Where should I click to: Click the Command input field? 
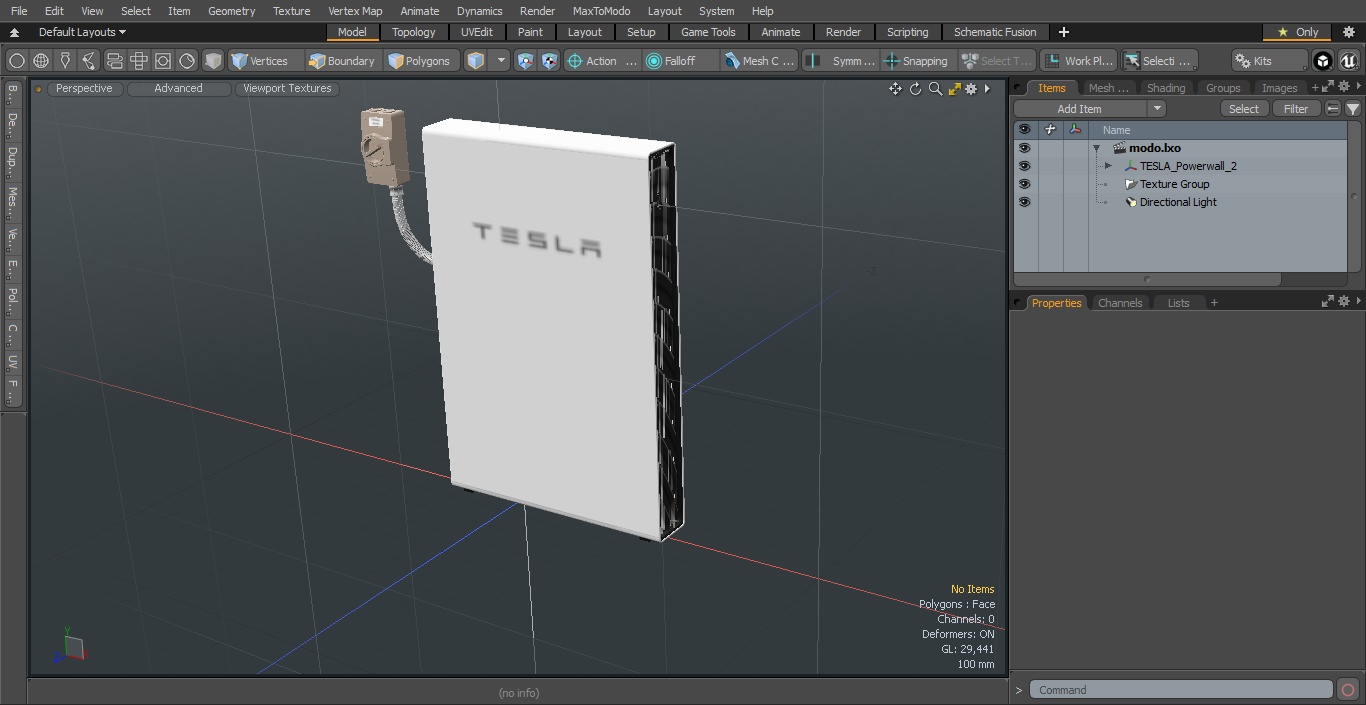pyautogui.click(x=1181, y=690)
